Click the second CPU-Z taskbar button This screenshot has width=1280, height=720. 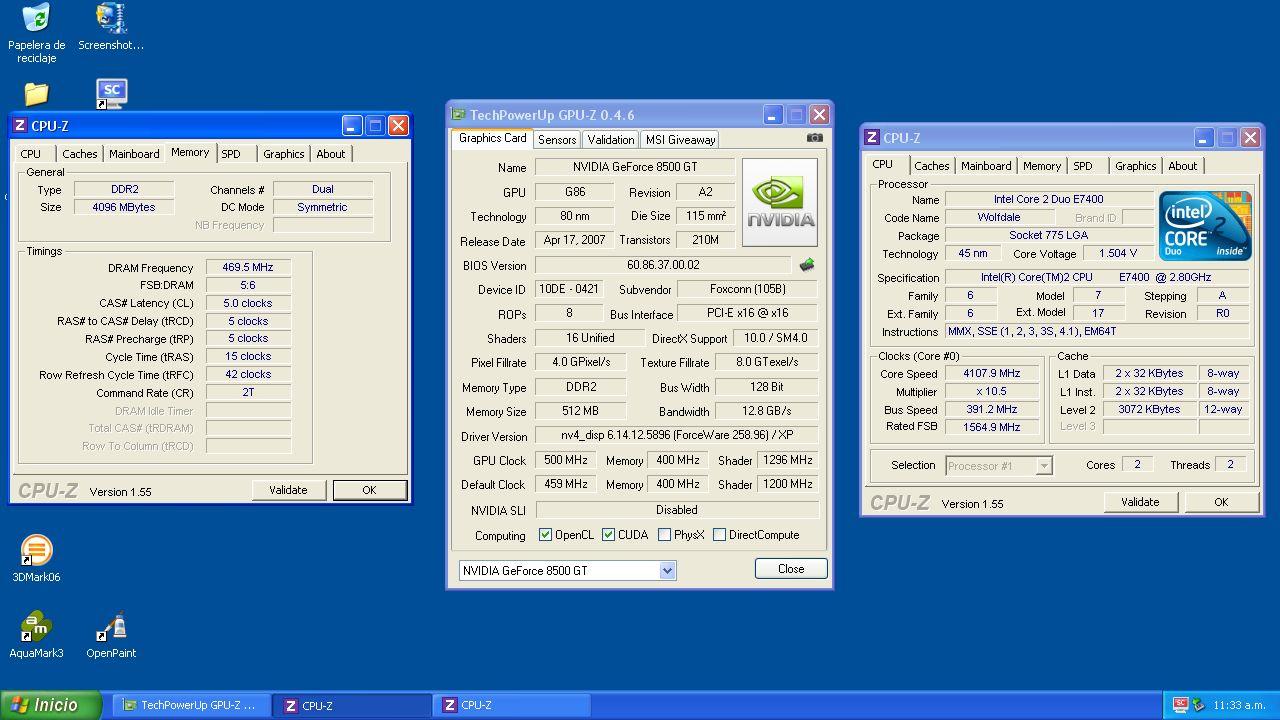click(513, 705)
